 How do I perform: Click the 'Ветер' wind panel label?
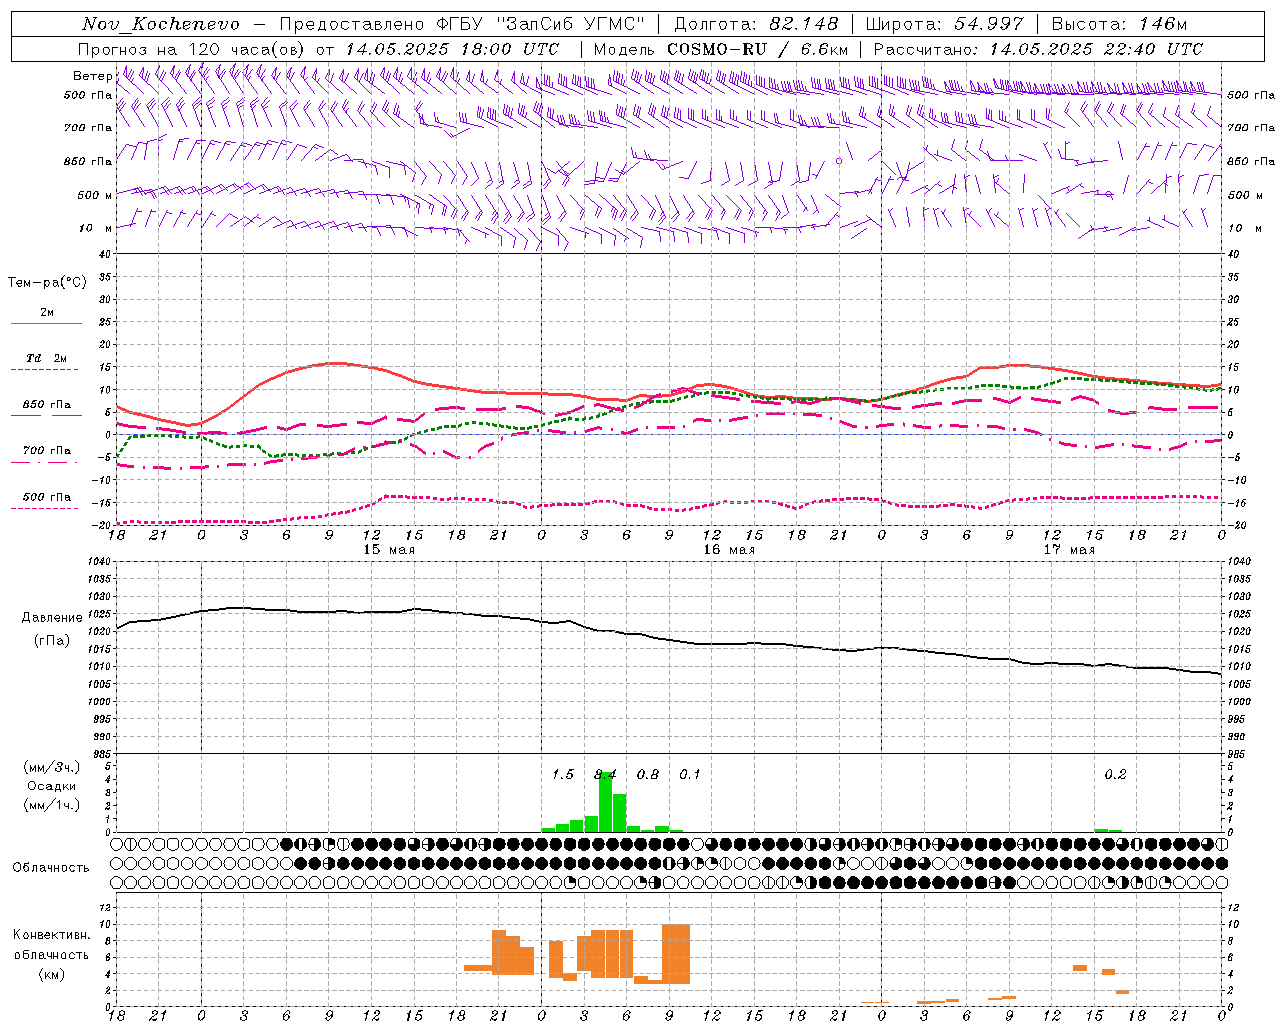coord(92,76)
